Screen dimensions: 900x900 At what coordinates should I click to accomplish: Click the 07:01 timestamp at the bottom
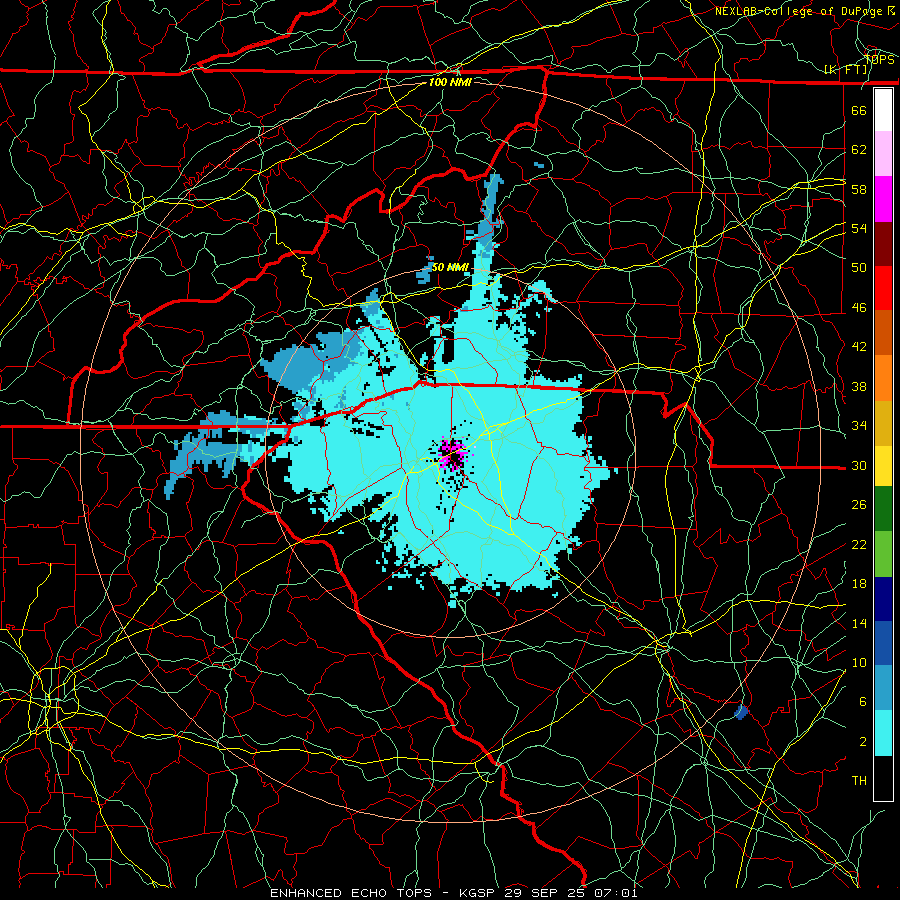coord(616,893)
